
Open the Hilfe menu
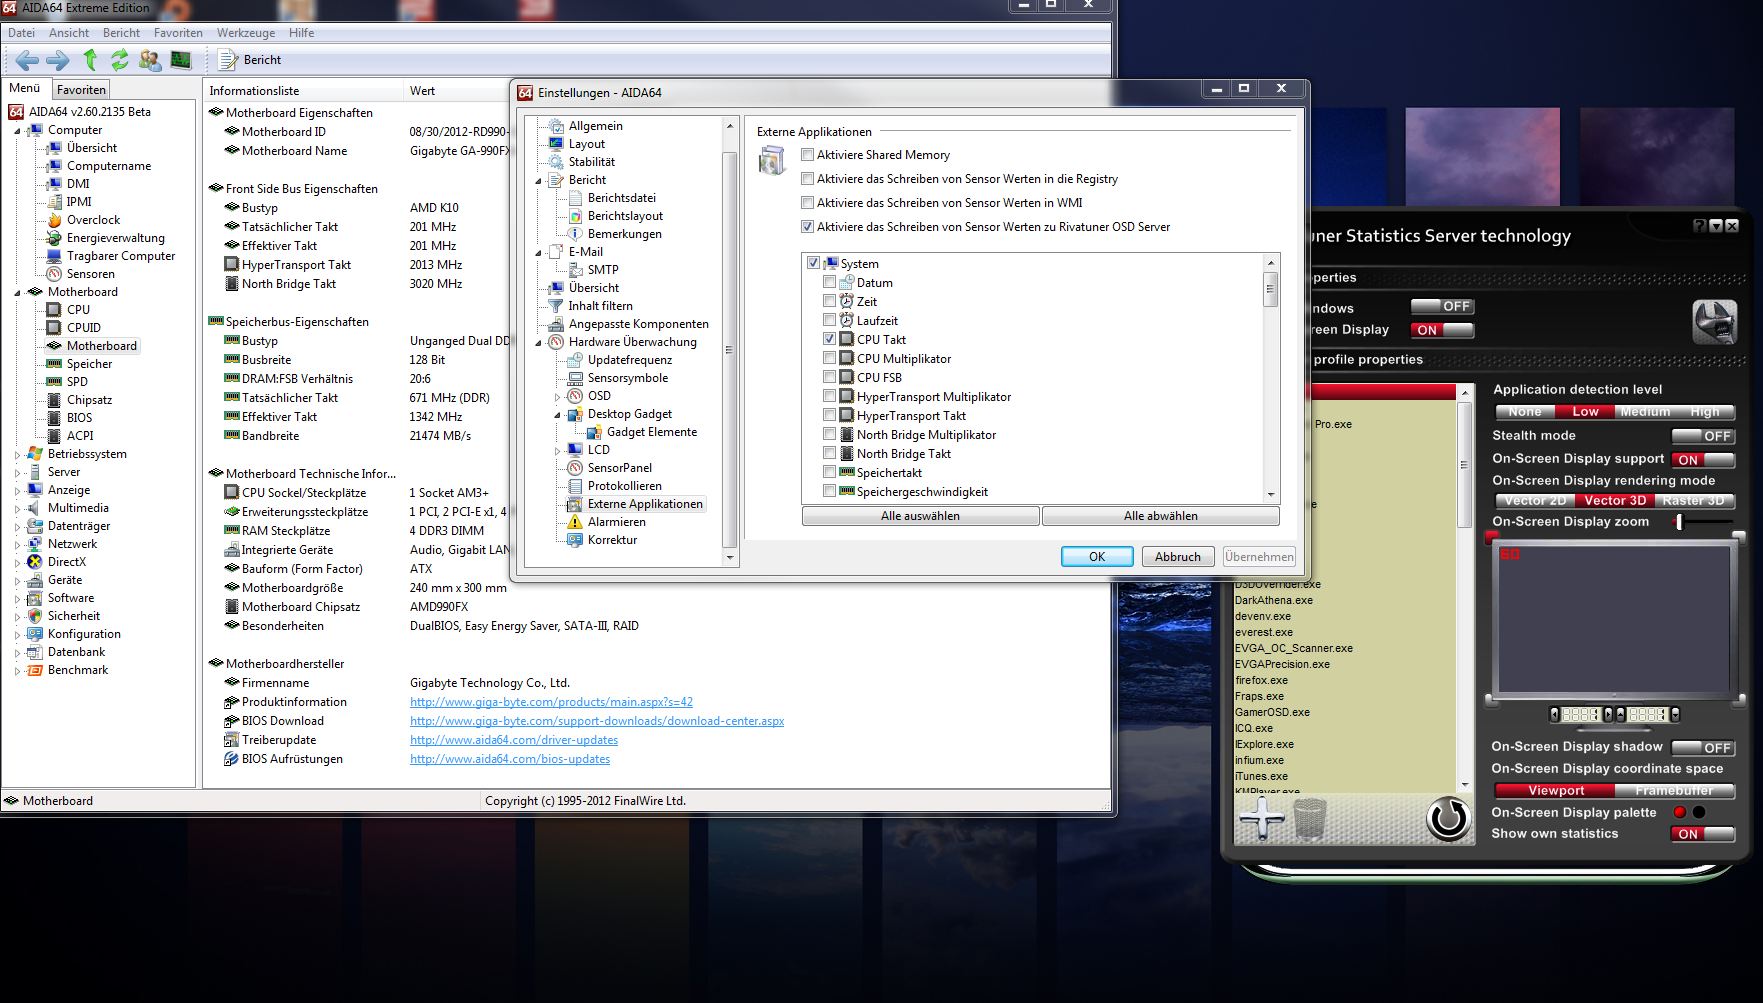click(x=301, y=33)
